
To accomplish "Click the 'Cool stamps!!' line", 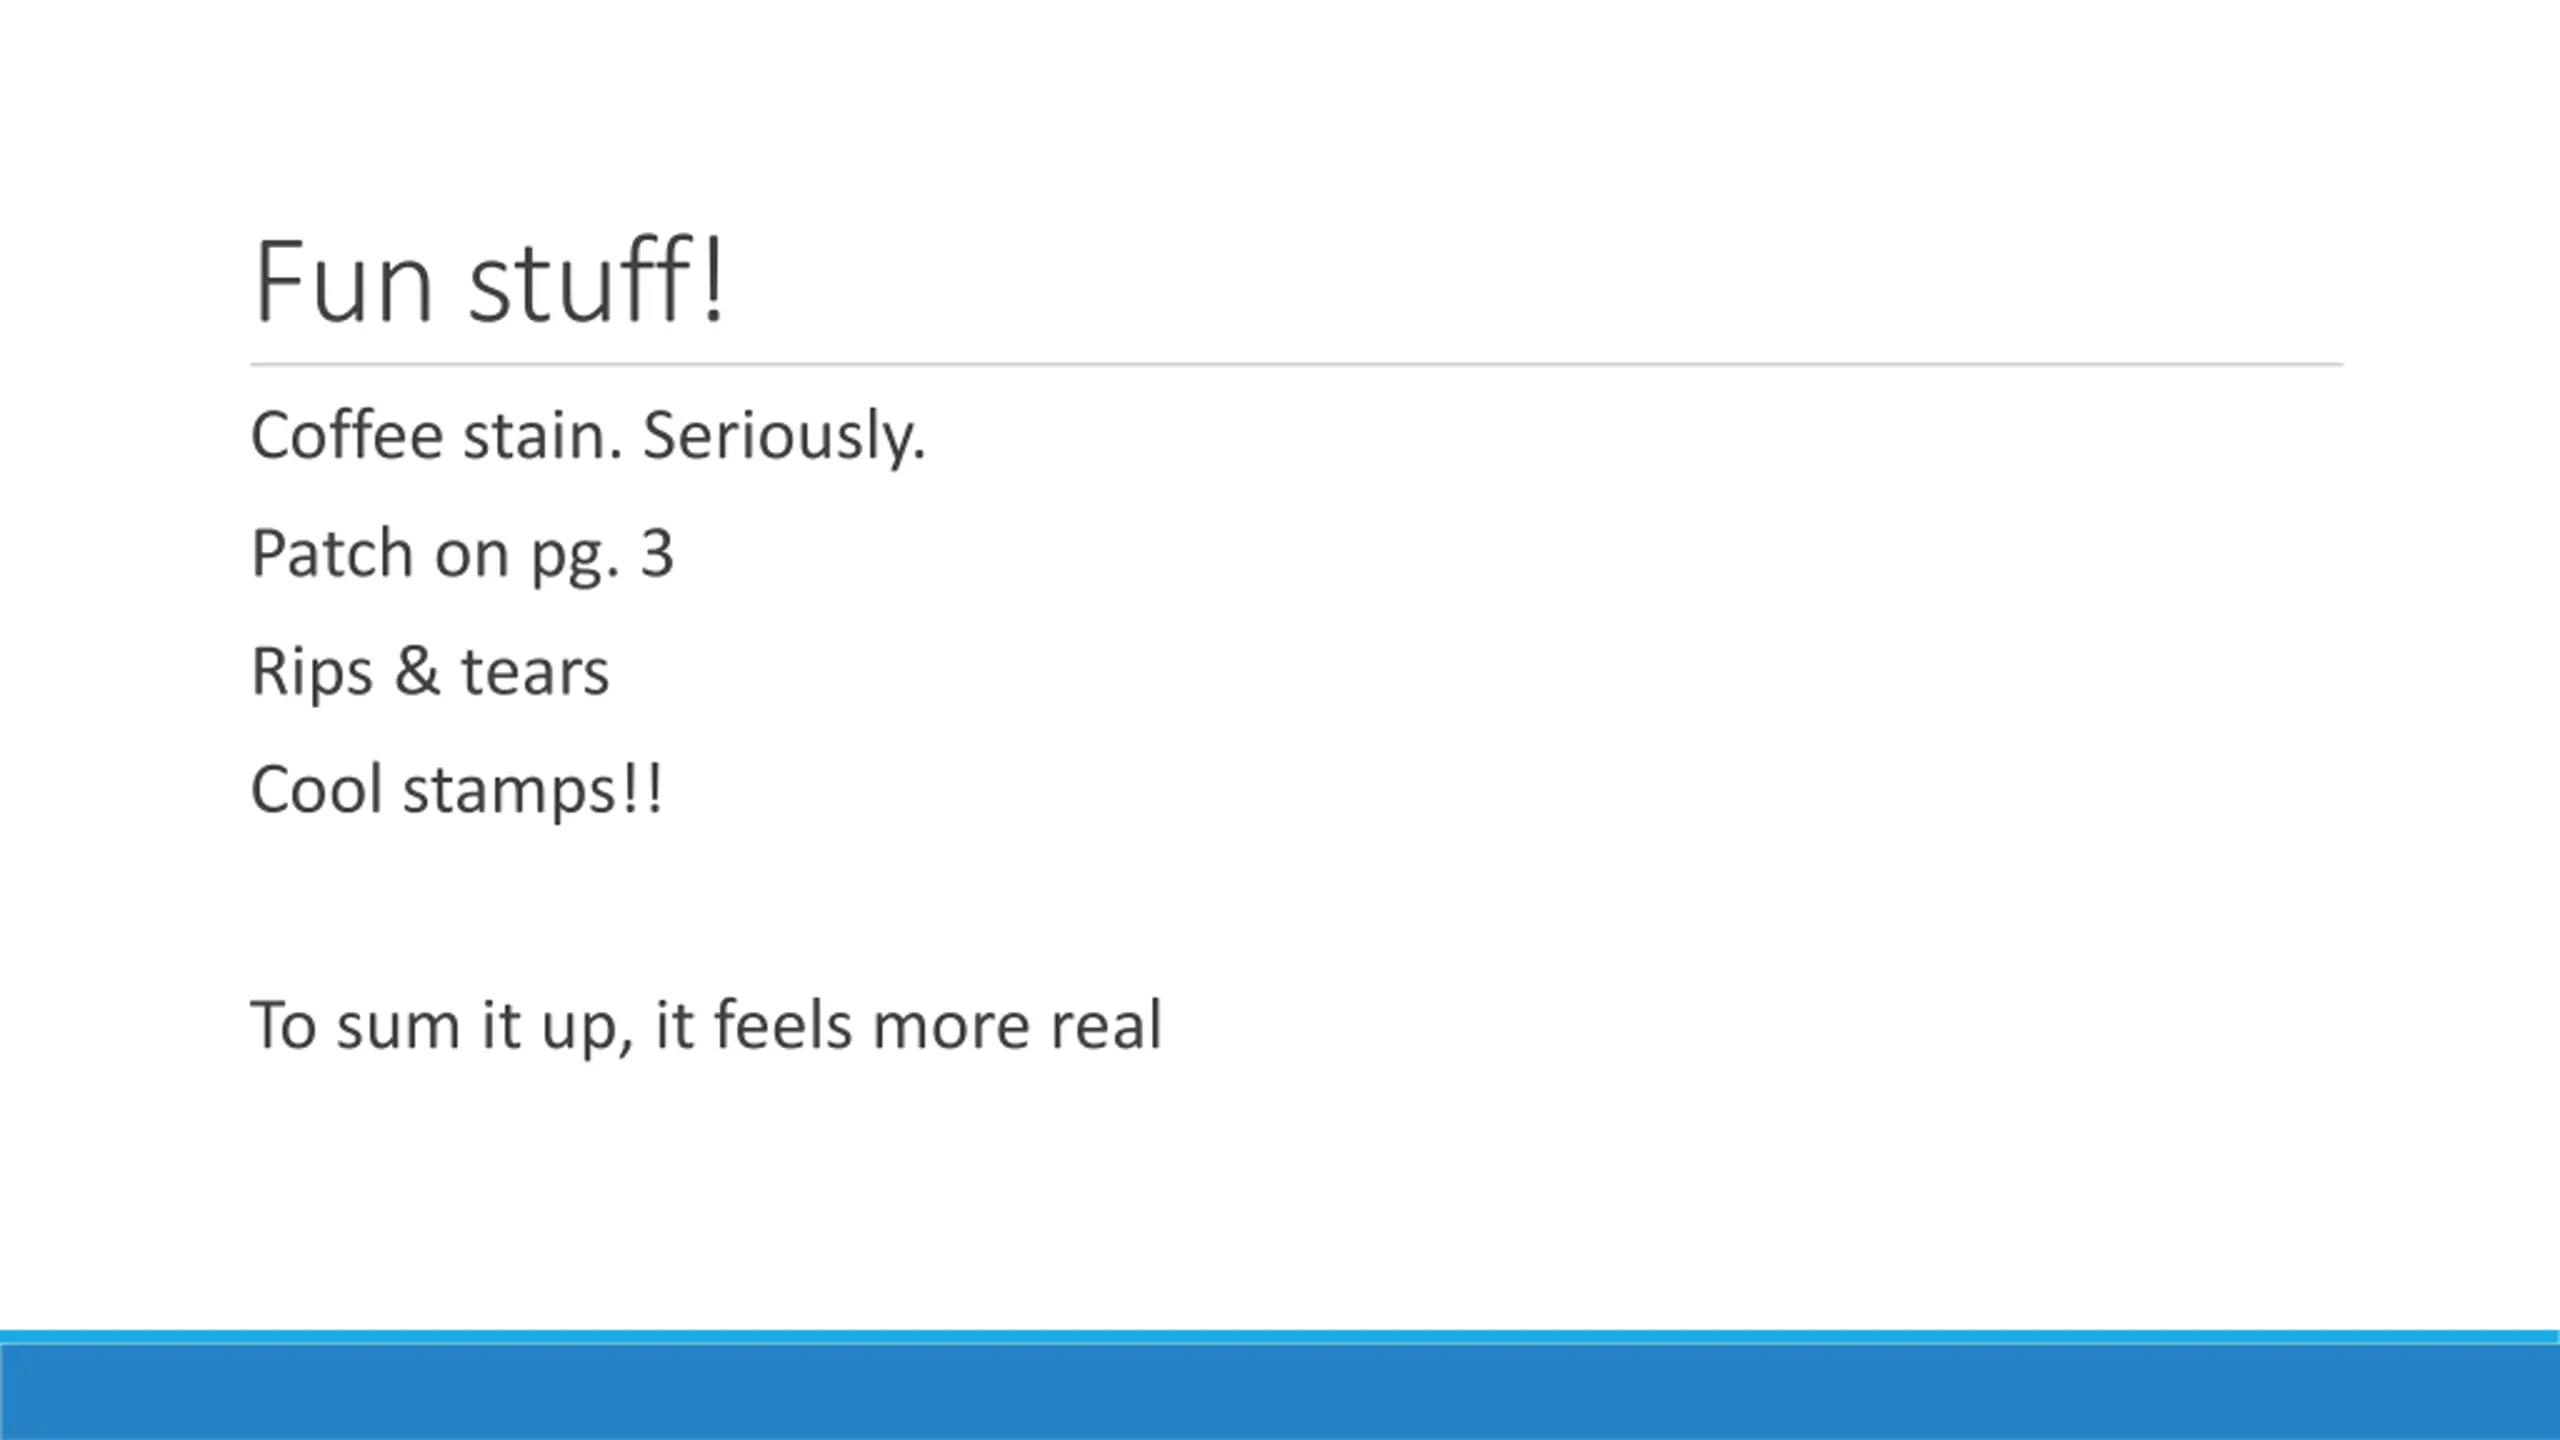I will [456, 790].
